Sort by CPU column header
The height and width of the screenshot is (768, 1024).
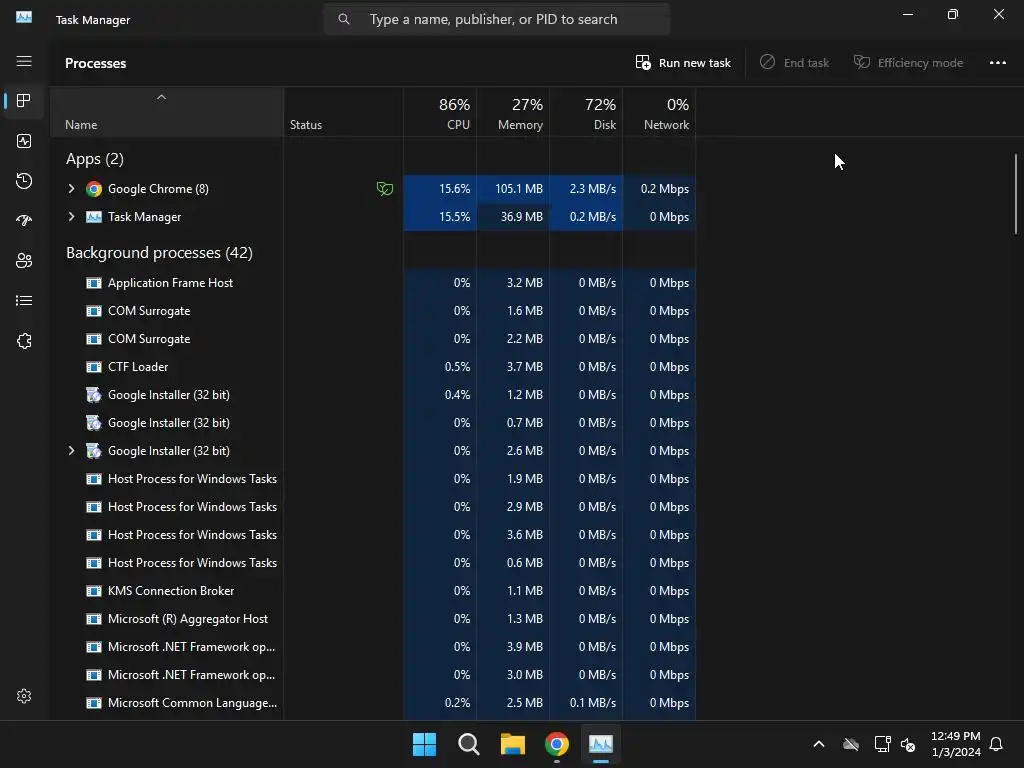(440, 113)
